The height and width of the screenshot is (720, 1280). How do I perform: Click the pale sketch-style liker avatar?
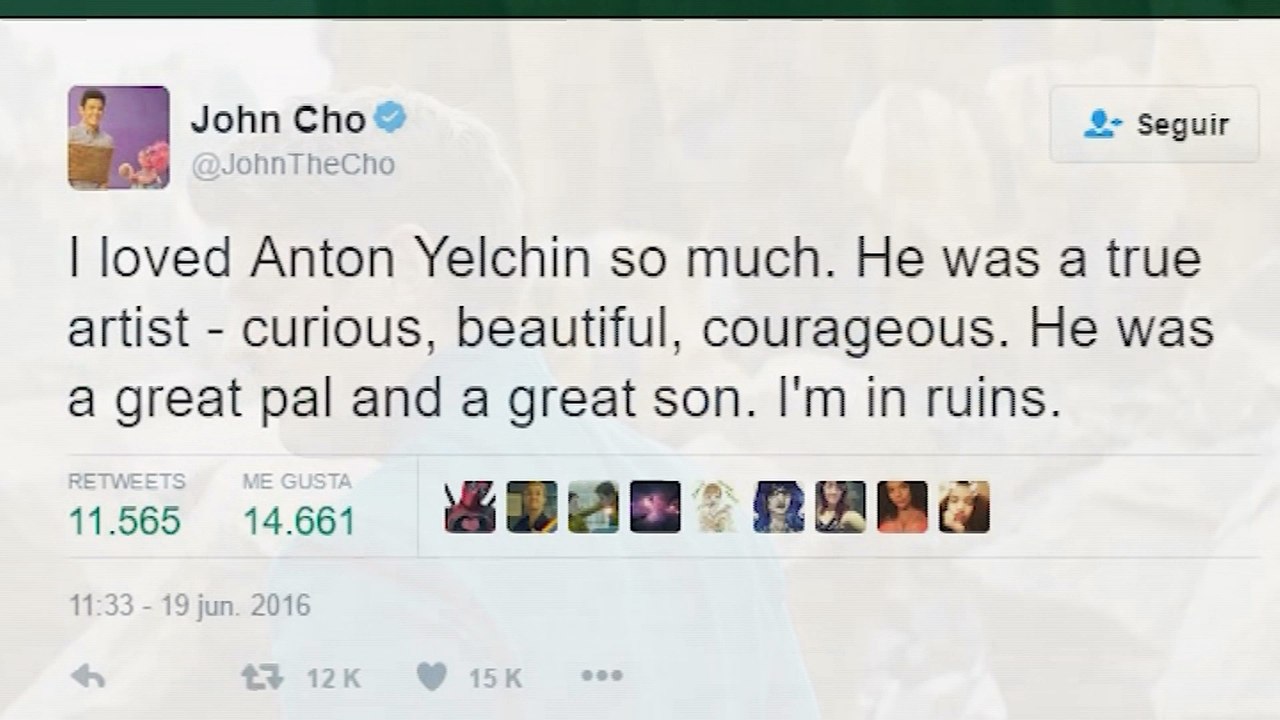[717, 507]
